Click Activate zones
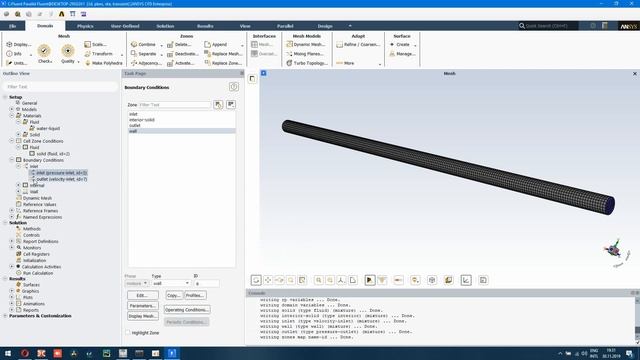 (x=180, y=63)
